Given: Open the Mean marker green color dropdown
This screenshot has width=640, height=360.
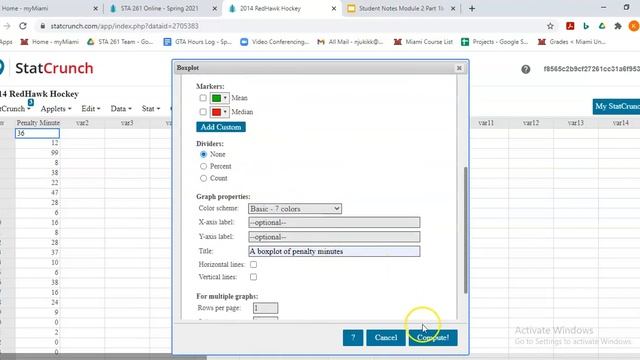Looking at the screenshot, I should tap(220, 98).
